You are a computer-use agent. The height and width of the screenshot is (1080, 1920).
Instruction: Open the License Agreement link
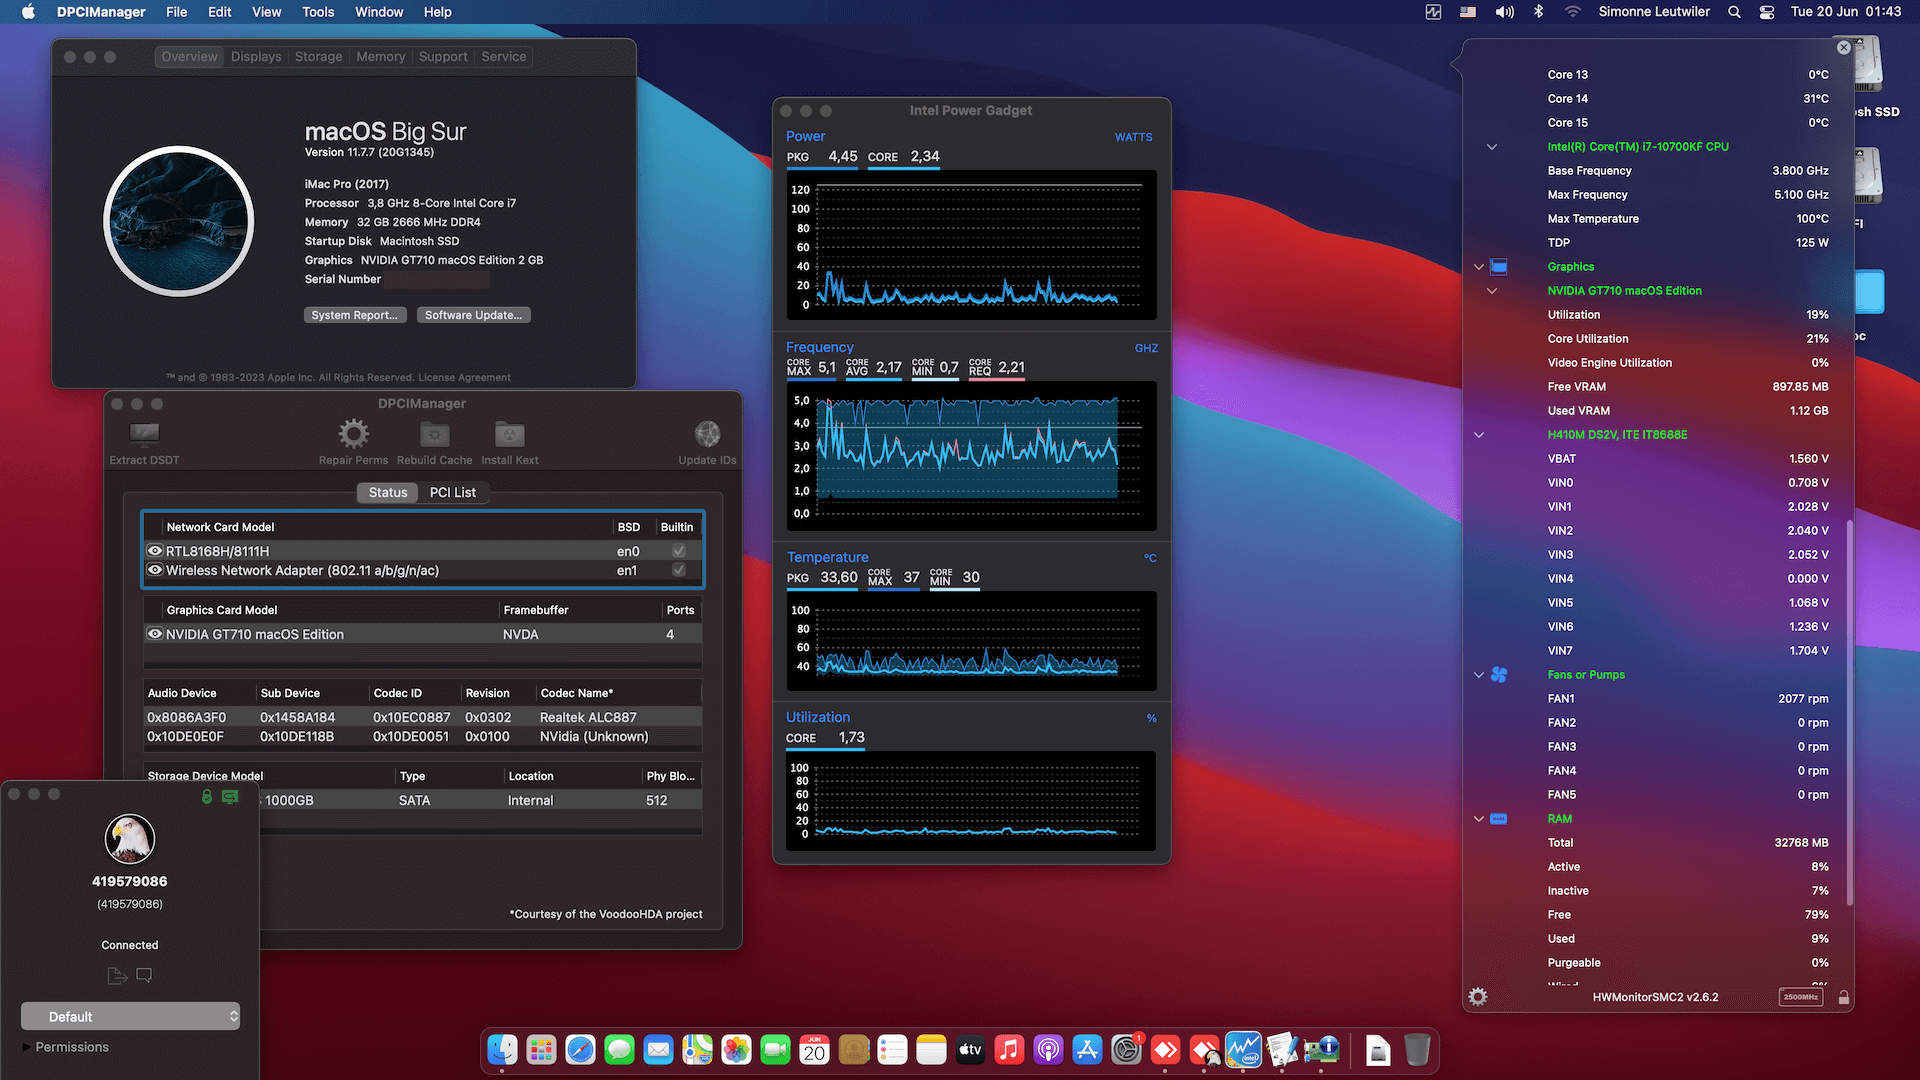tap(464, 378)
